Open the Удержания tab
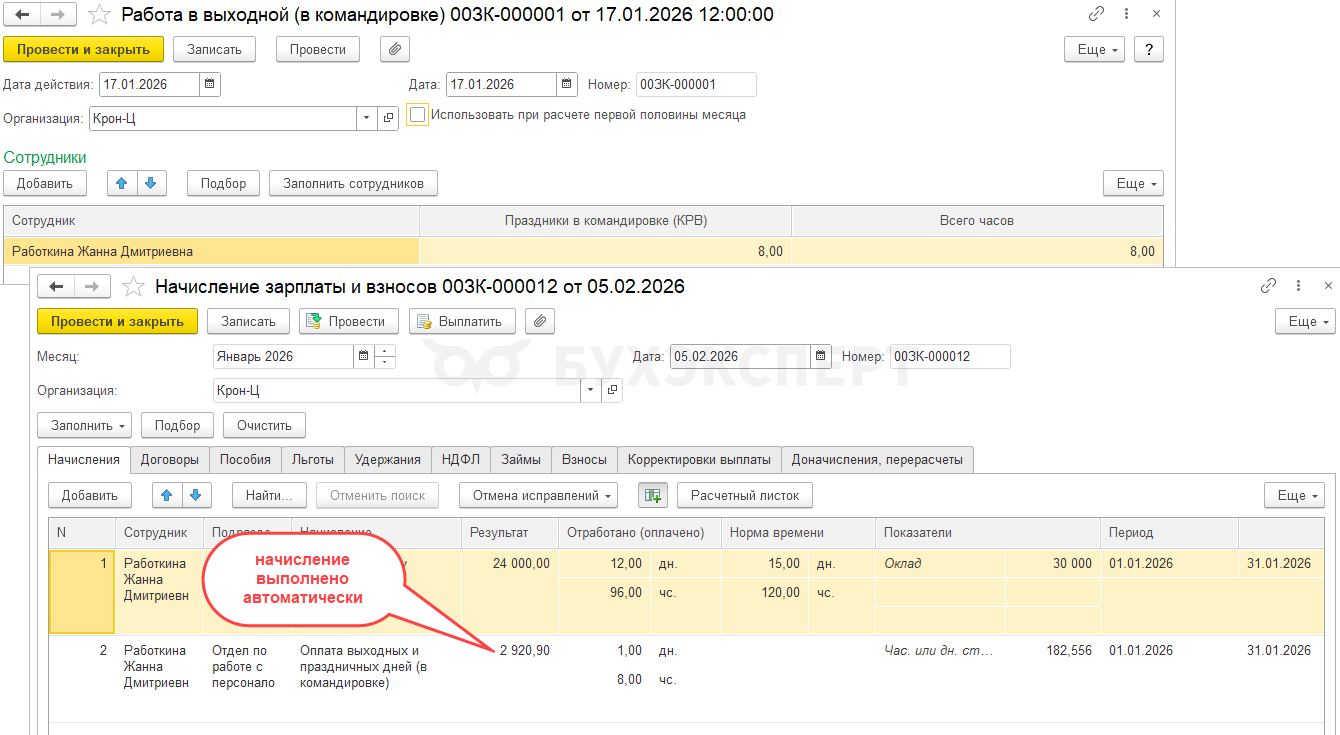The image size is (1340, 735). [x=387, y=460]
